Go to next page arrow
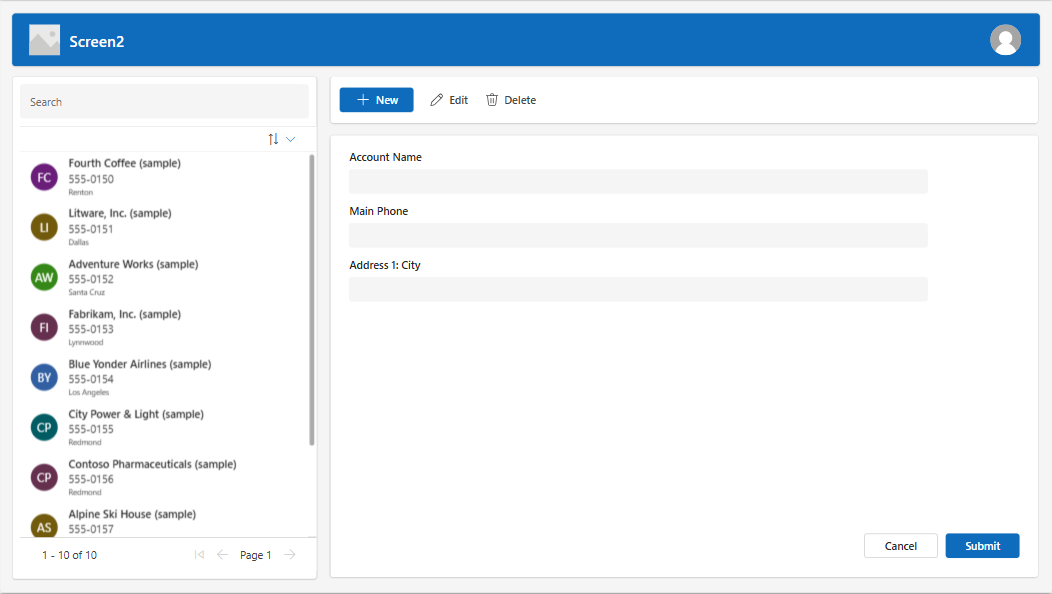 coord(290,554)
